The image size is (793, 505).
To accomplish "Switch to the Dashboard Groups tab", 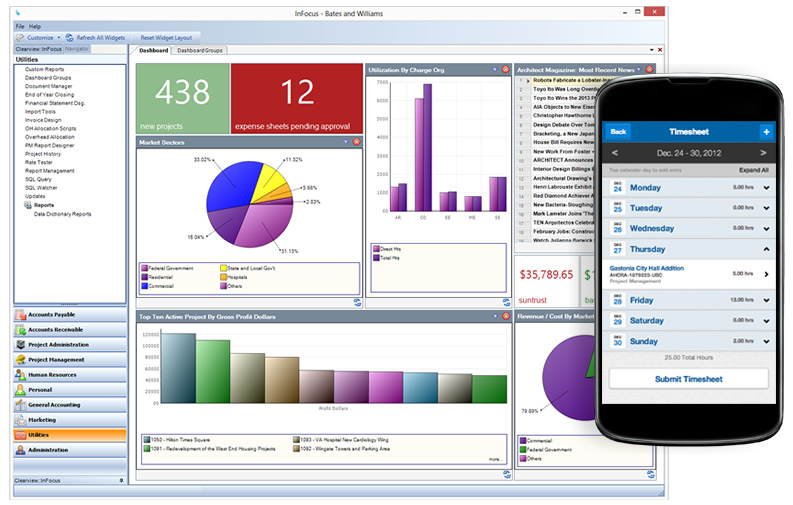I will (x=200, y=51).
